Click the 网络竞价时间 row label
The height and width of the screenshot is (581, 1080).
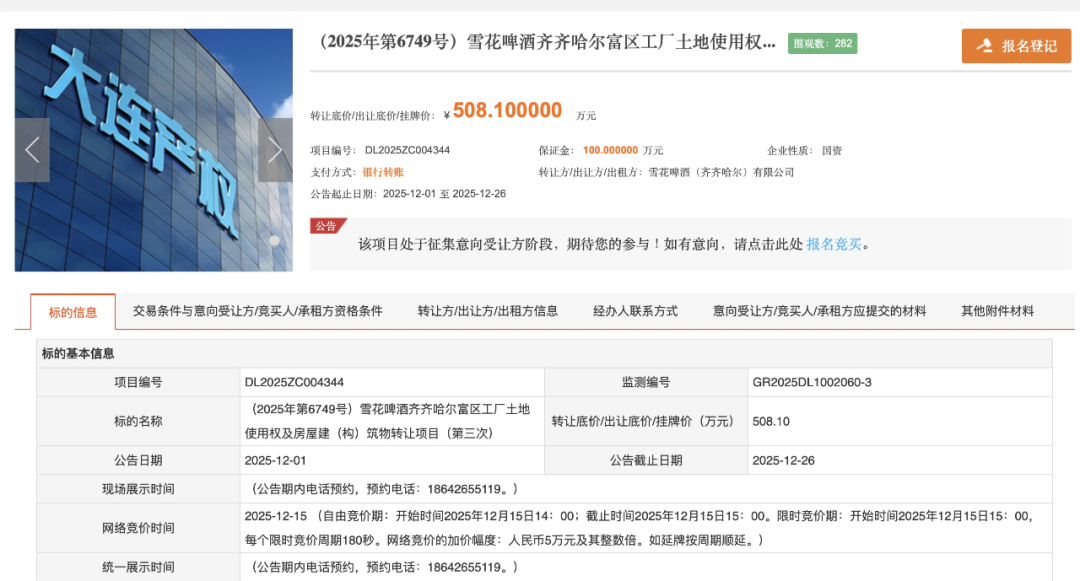(138, 528)
